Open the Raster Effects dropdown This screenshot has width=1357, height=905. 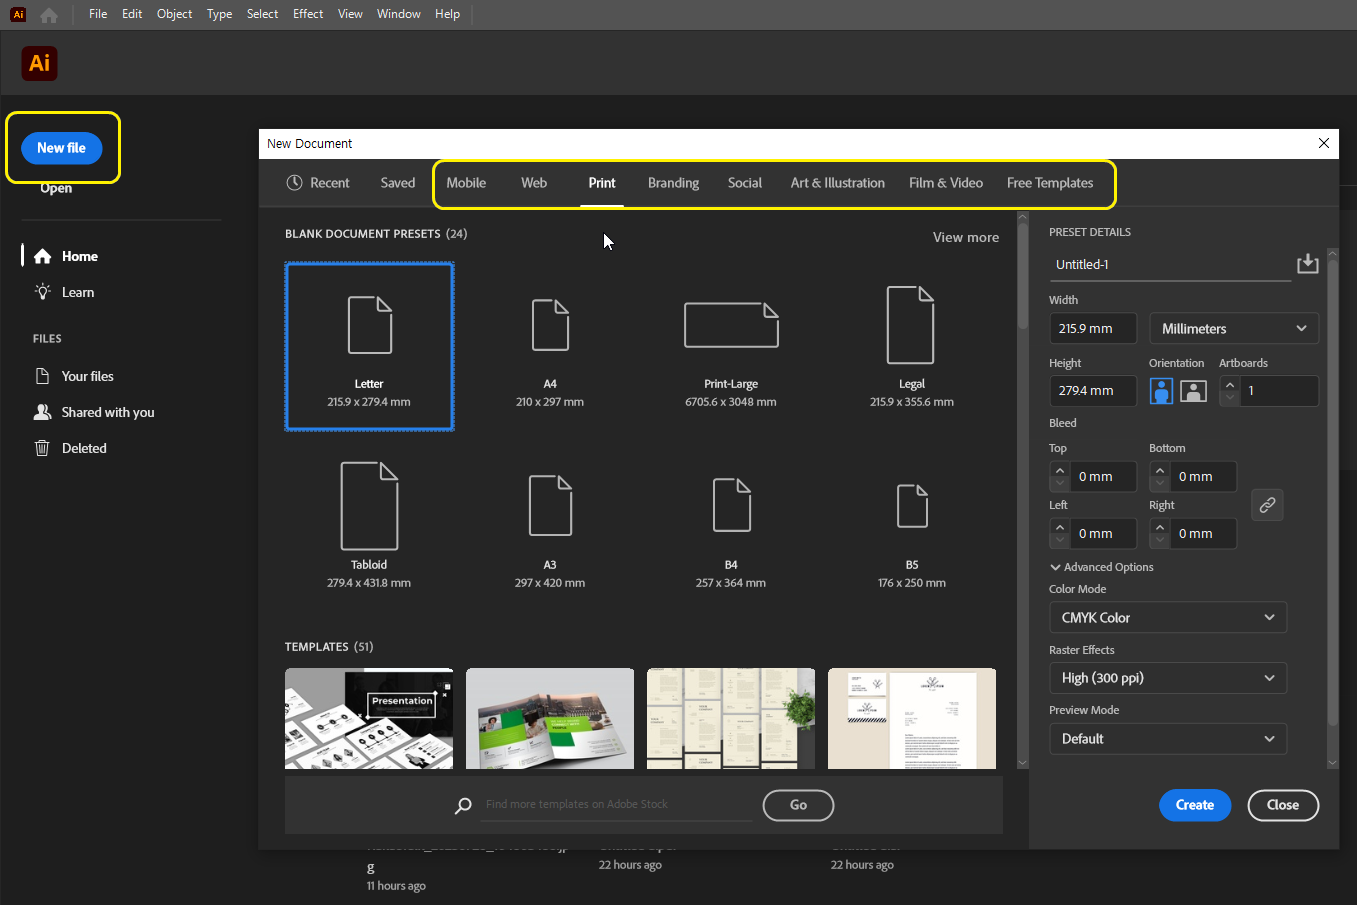tap(1168, 677)
